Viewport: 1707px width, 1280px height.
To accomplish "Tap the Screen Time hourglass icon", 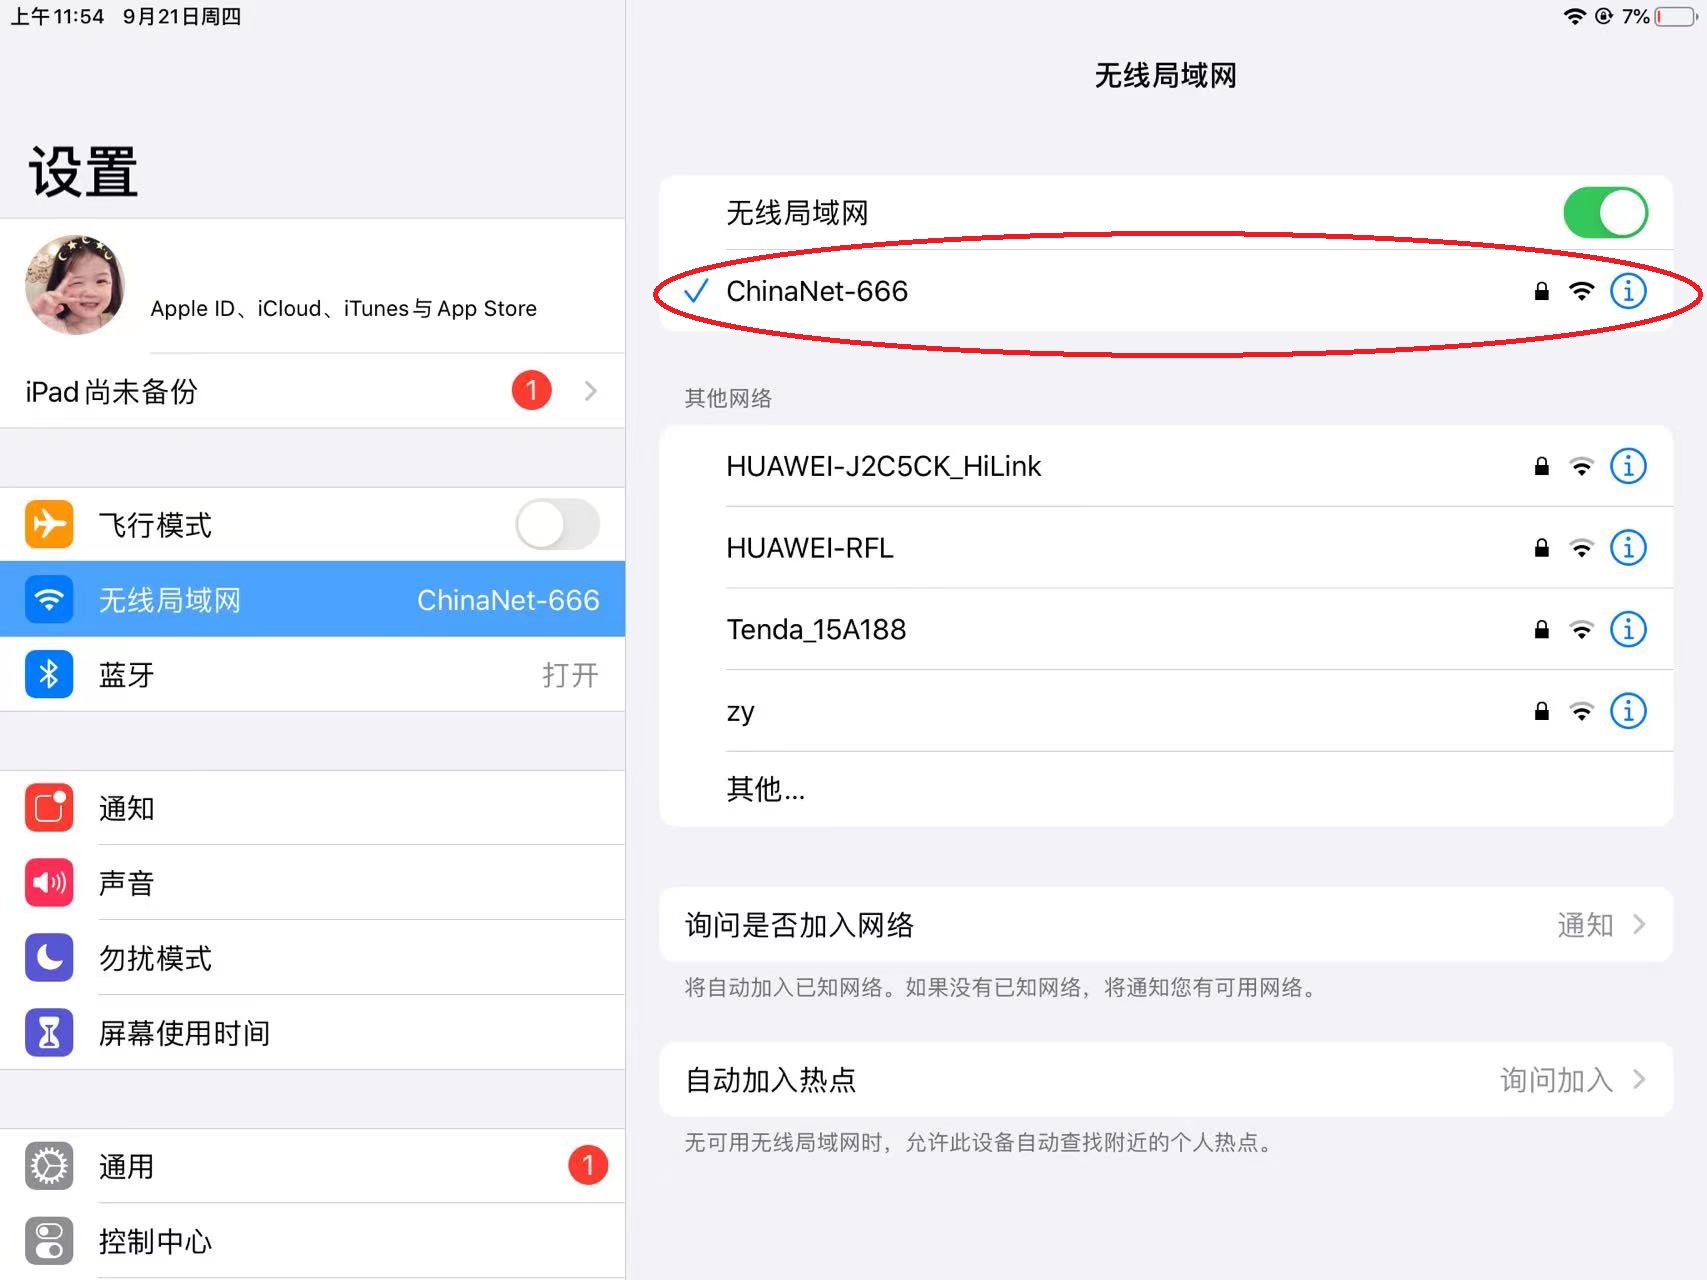I will pyautogui.click(x=49, y=1033).
